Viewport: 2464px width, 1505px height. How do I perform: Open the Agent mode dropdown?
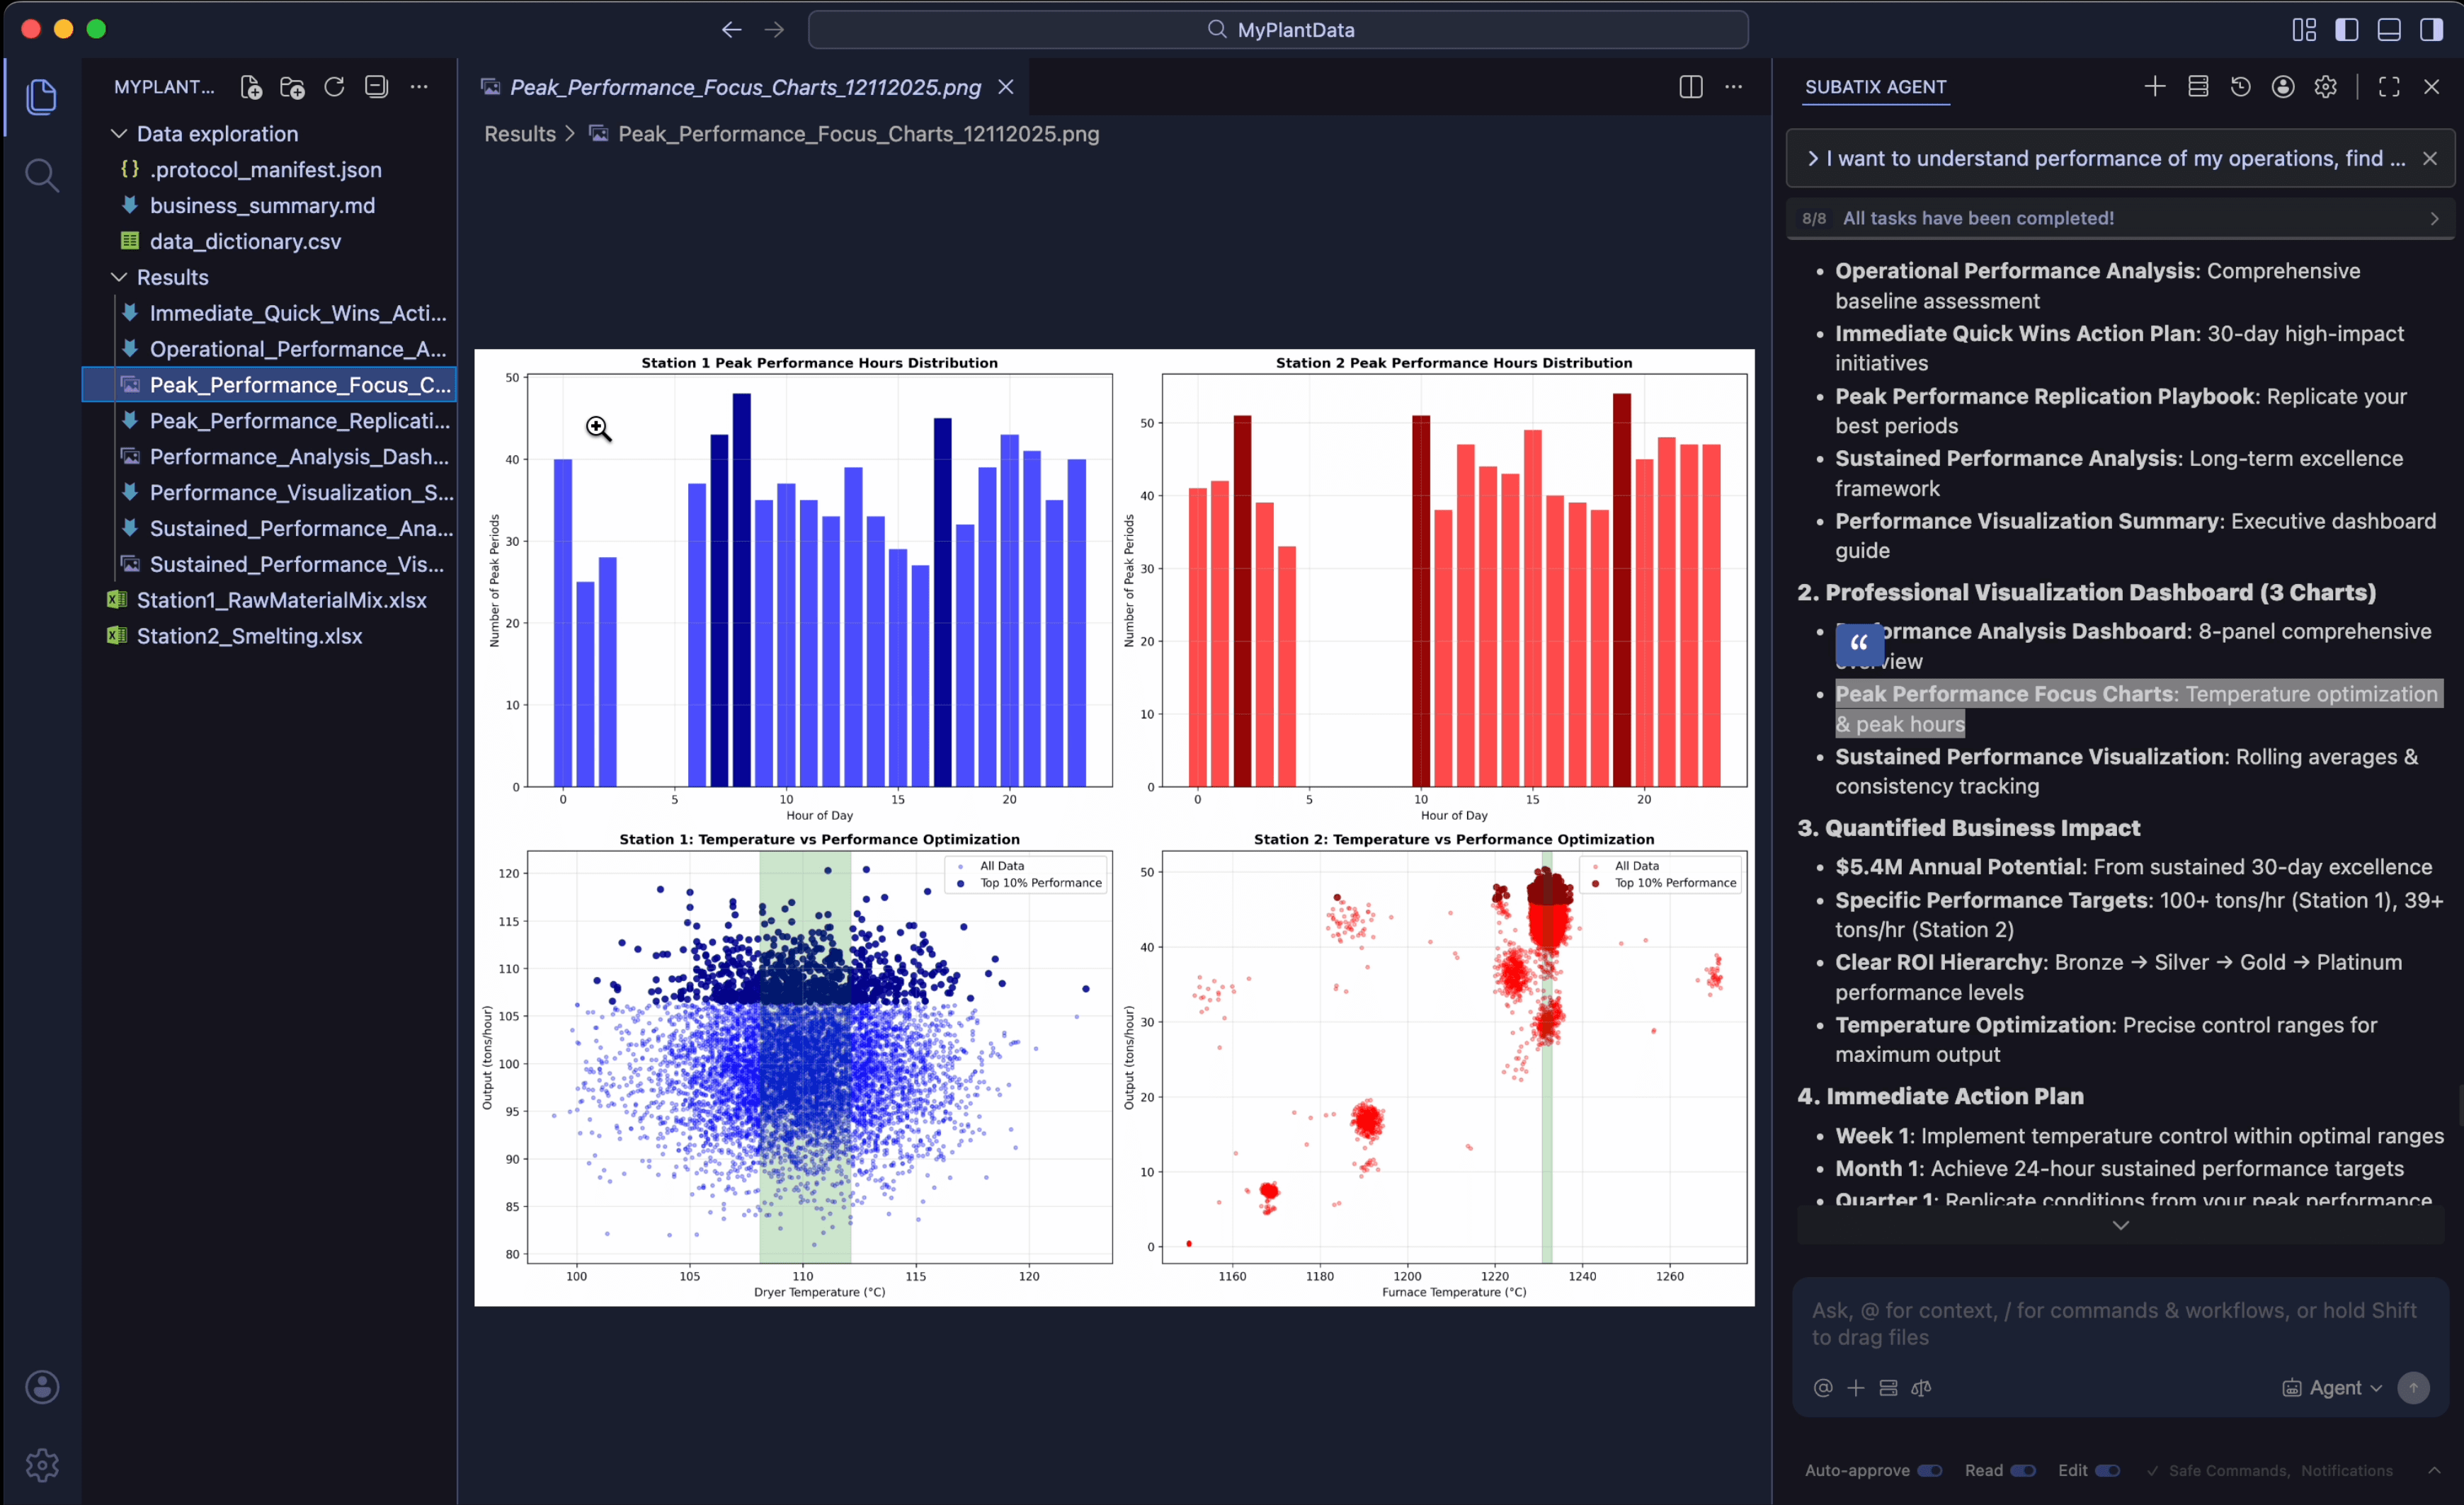(x=2330, y=1388)
